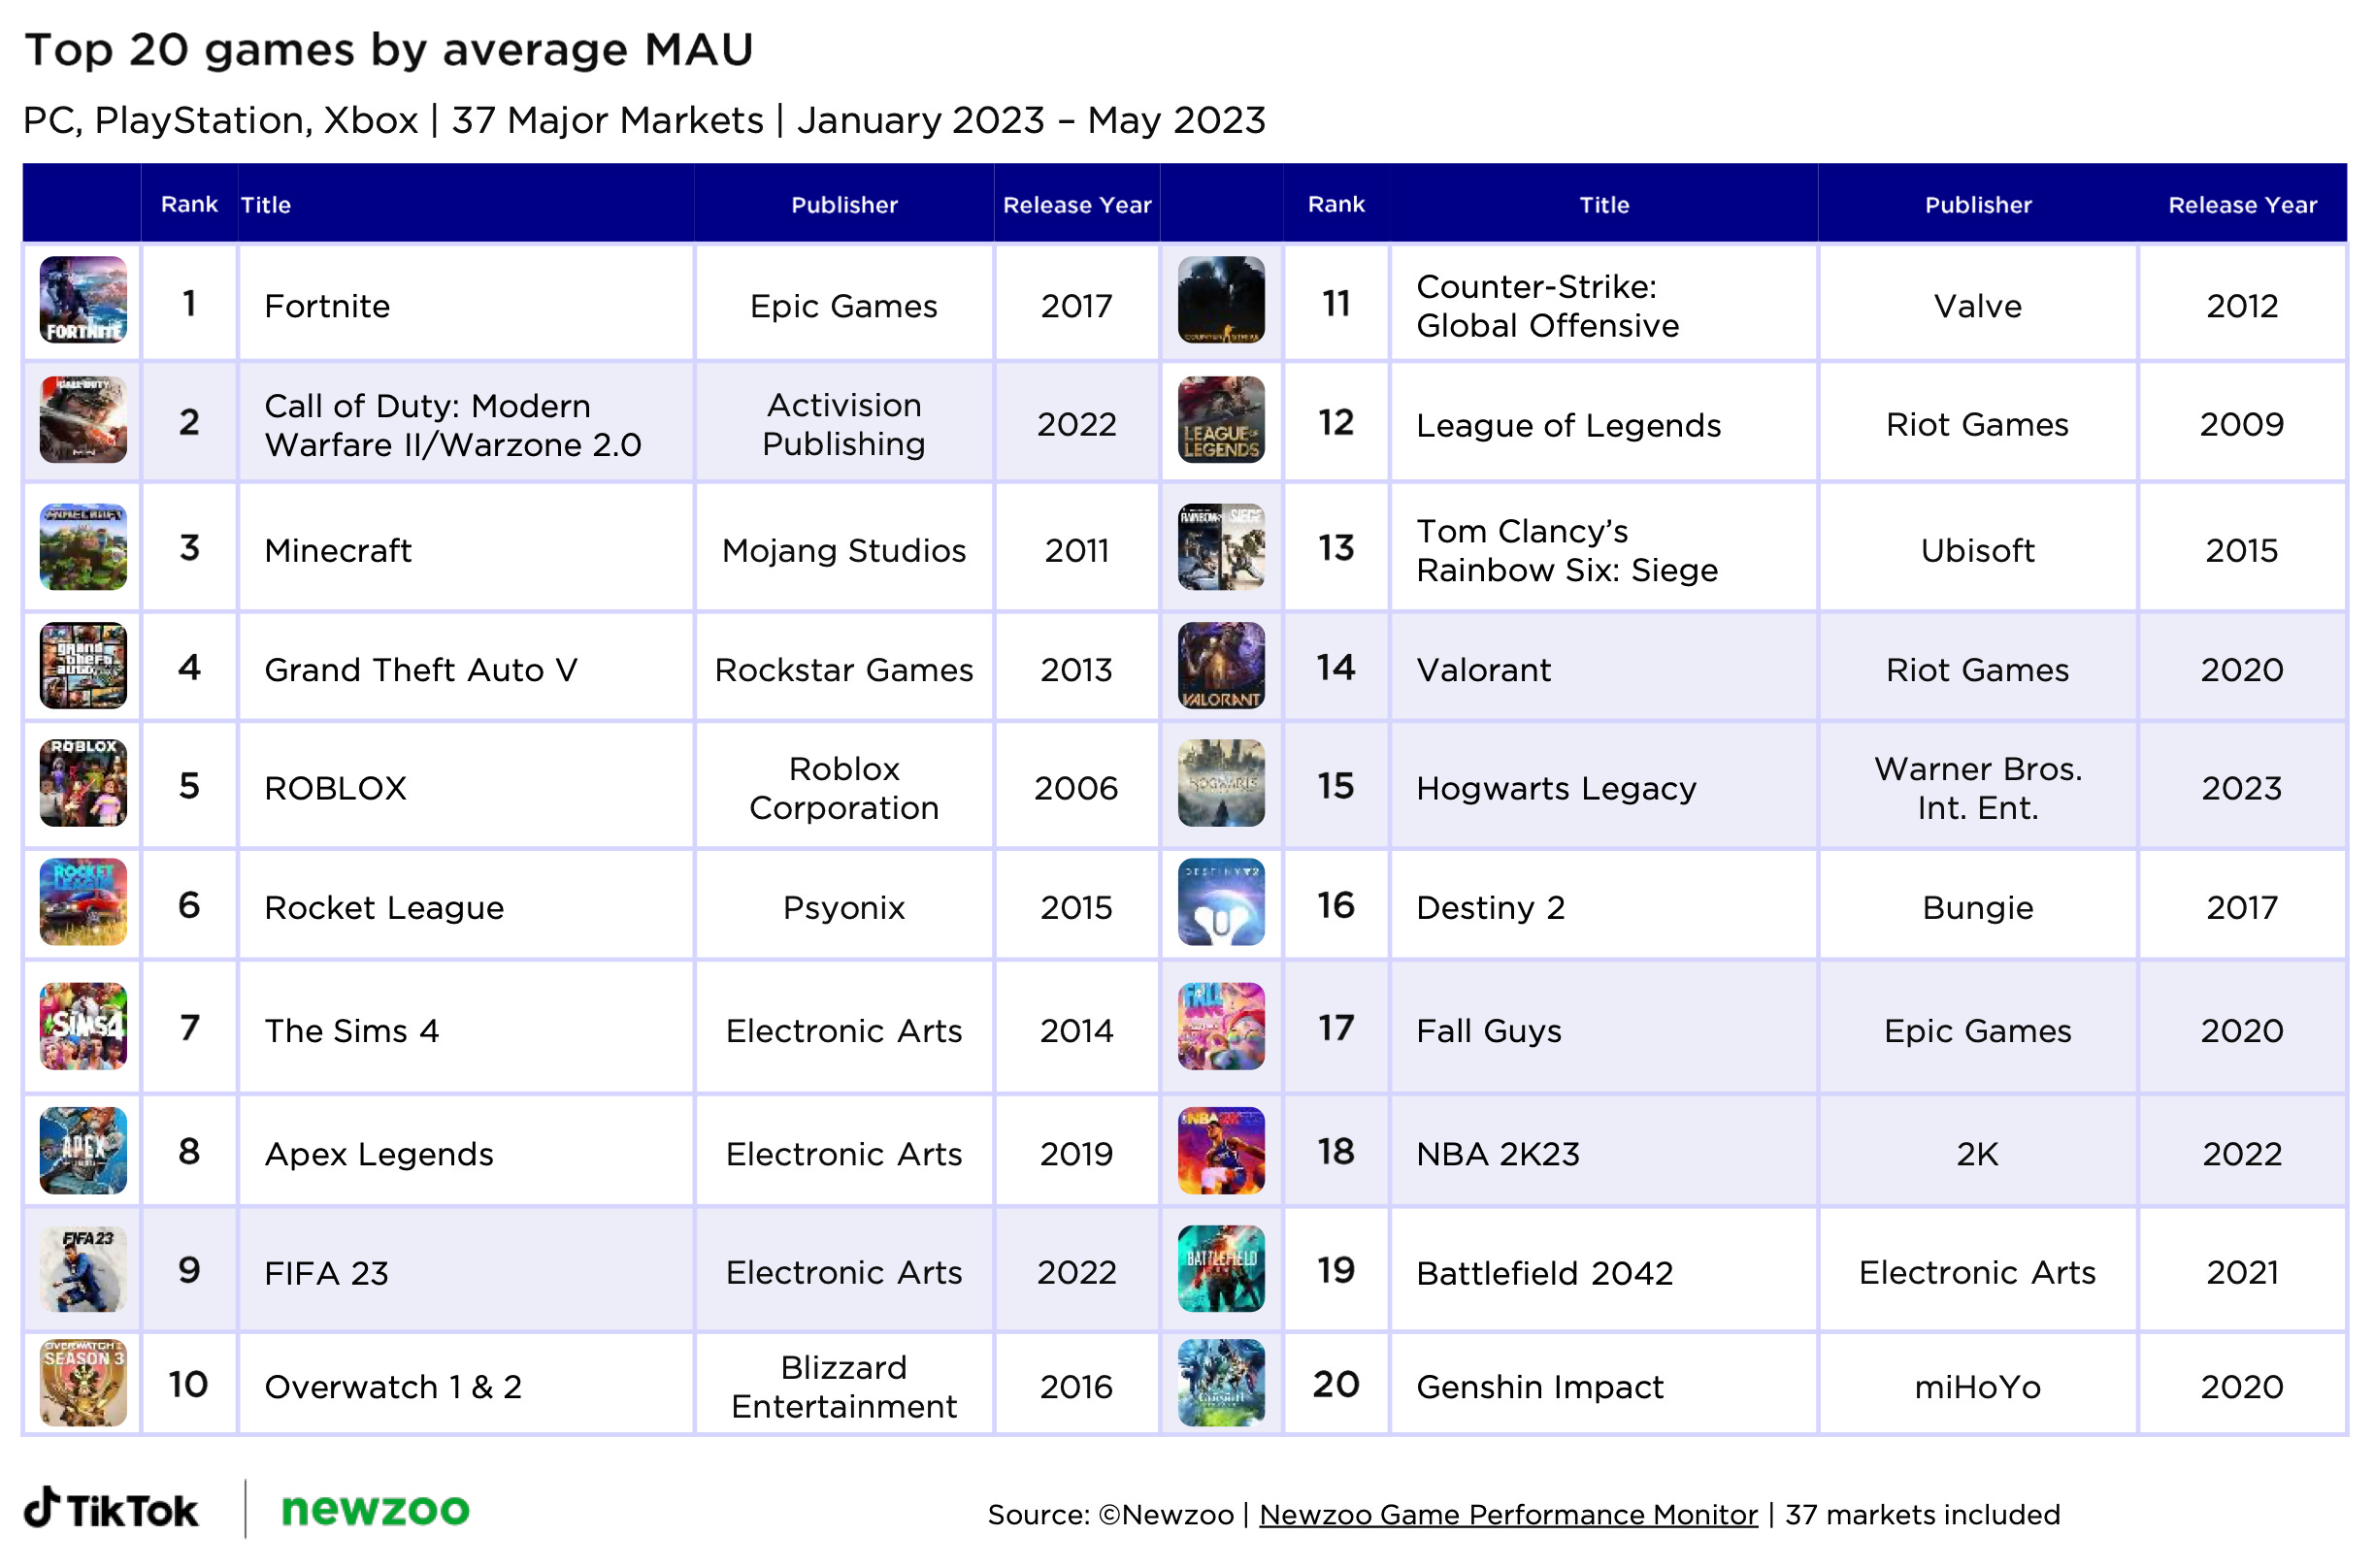Click the Apex Legends game icon
Viewport: 2374px width, 1568px height.
84,1157
